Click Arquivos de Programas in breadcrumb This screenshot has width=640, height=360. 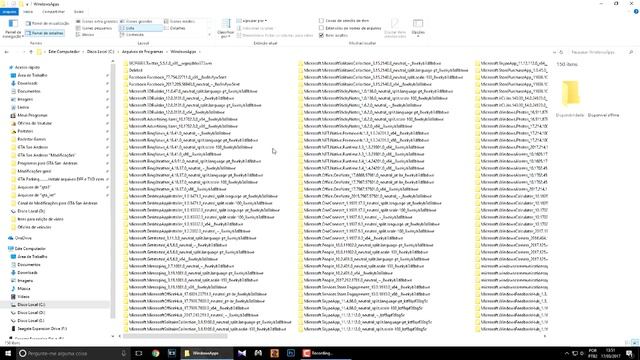click(142, 52)
